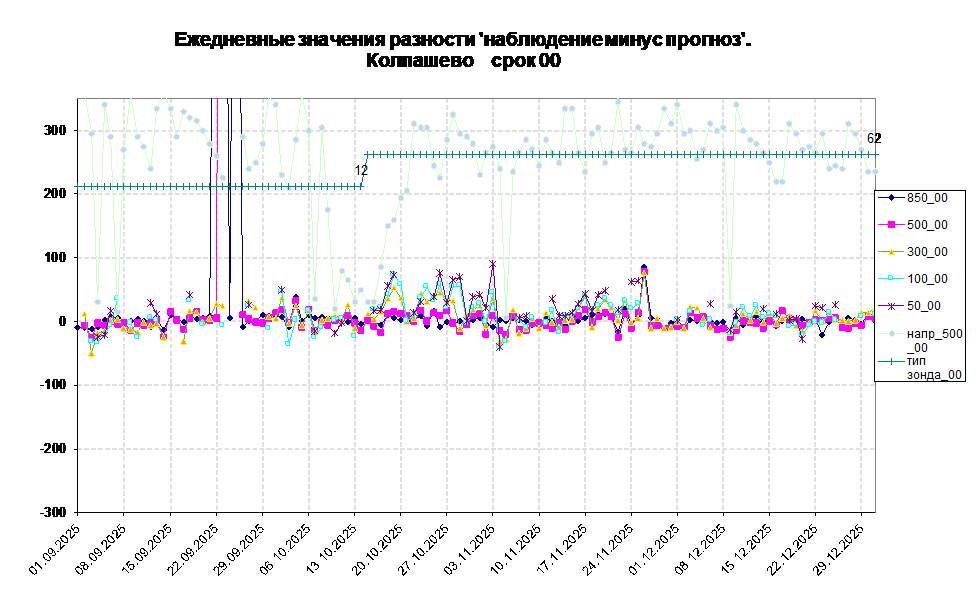976x599 pixels.
Task: Click the step rise in teal probe-type line
Action: tap(365, 170)
